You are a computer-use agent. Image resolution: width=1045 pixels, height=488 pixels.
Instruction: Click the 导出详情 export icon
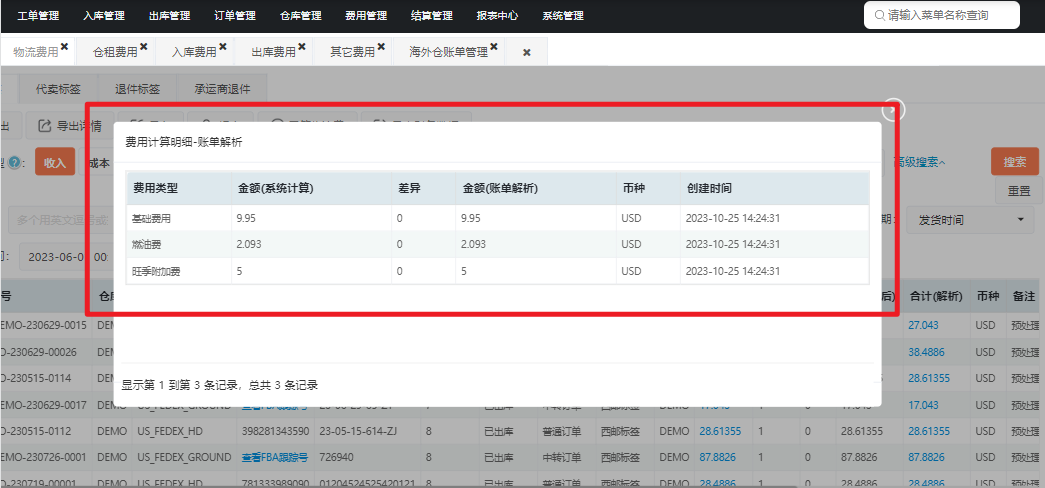(x=45, y=126)
